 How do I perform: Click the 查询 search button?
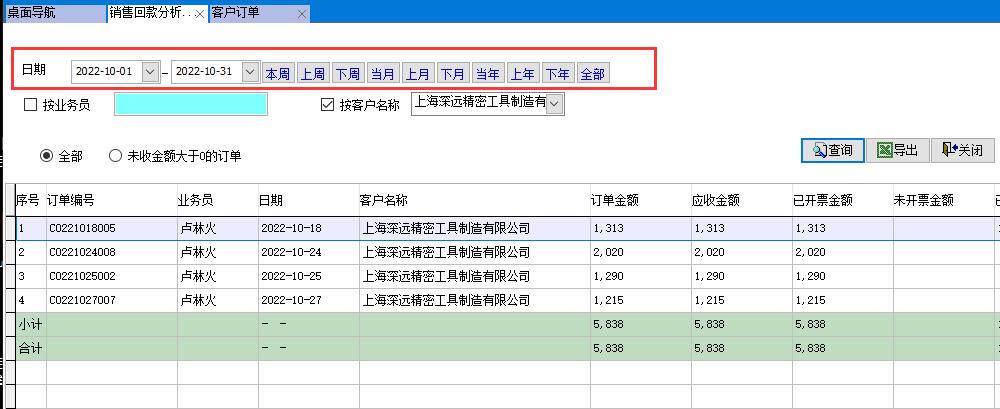pos(832,150)
